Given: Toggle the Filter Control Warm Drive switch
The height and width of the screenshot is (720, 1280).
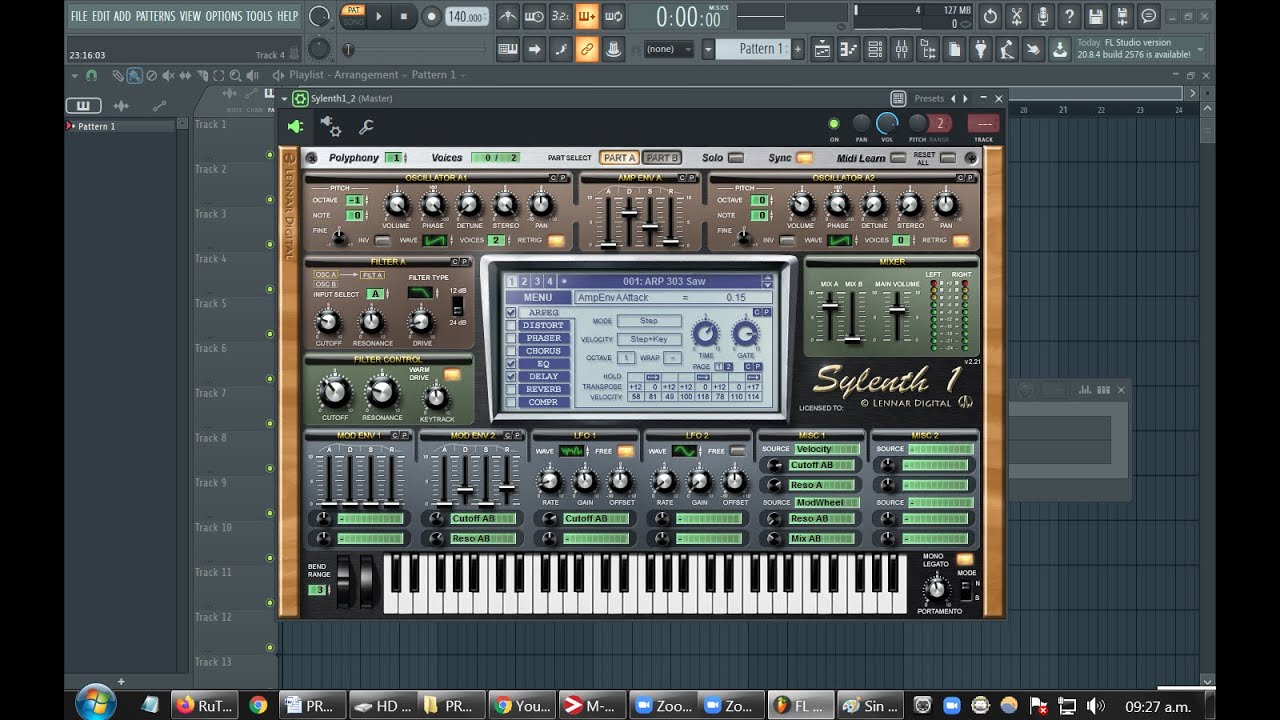Looking at the screenshot, I should pos(452,375).
